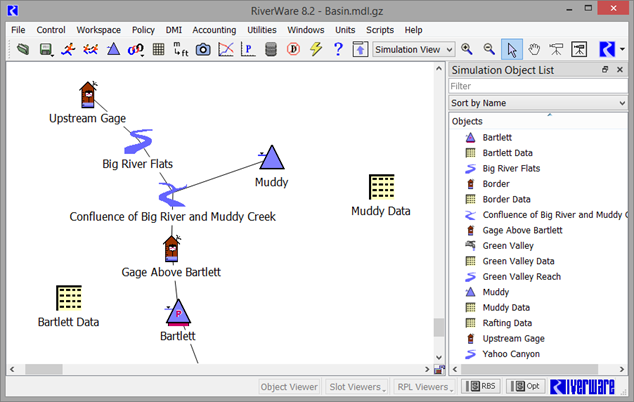This screenshot has width=634, height=402.
Task: Click the camera snapshot icon
Action: [203, 50]
